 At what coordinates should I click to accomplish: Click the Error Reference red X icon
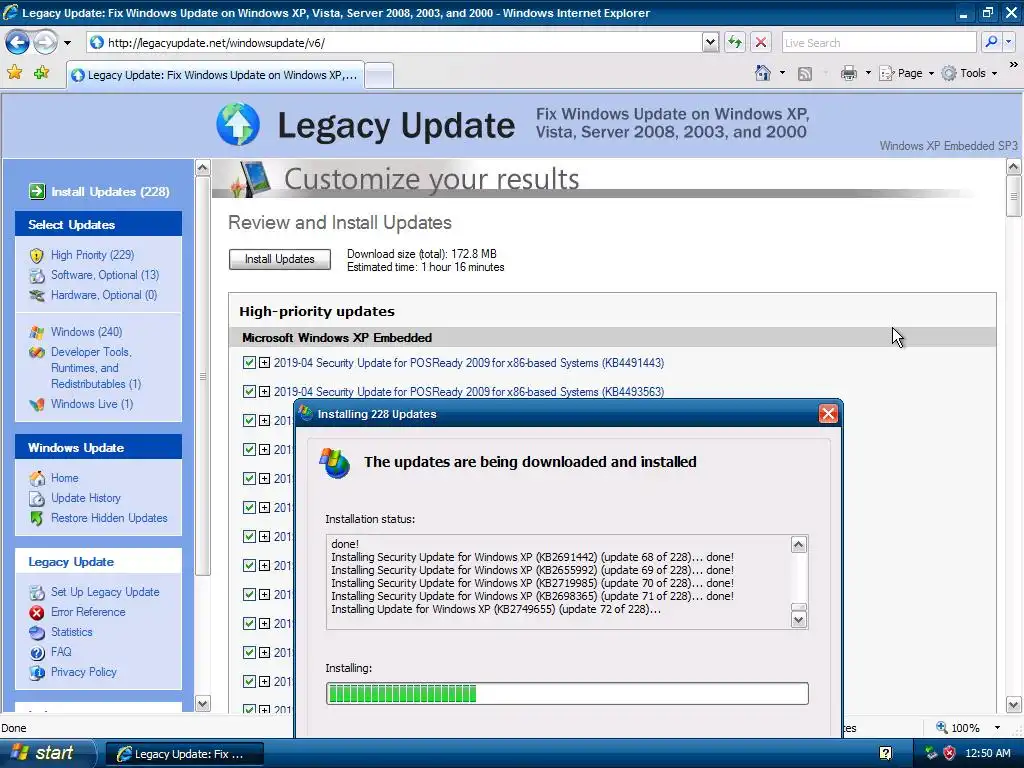[37, 613]
